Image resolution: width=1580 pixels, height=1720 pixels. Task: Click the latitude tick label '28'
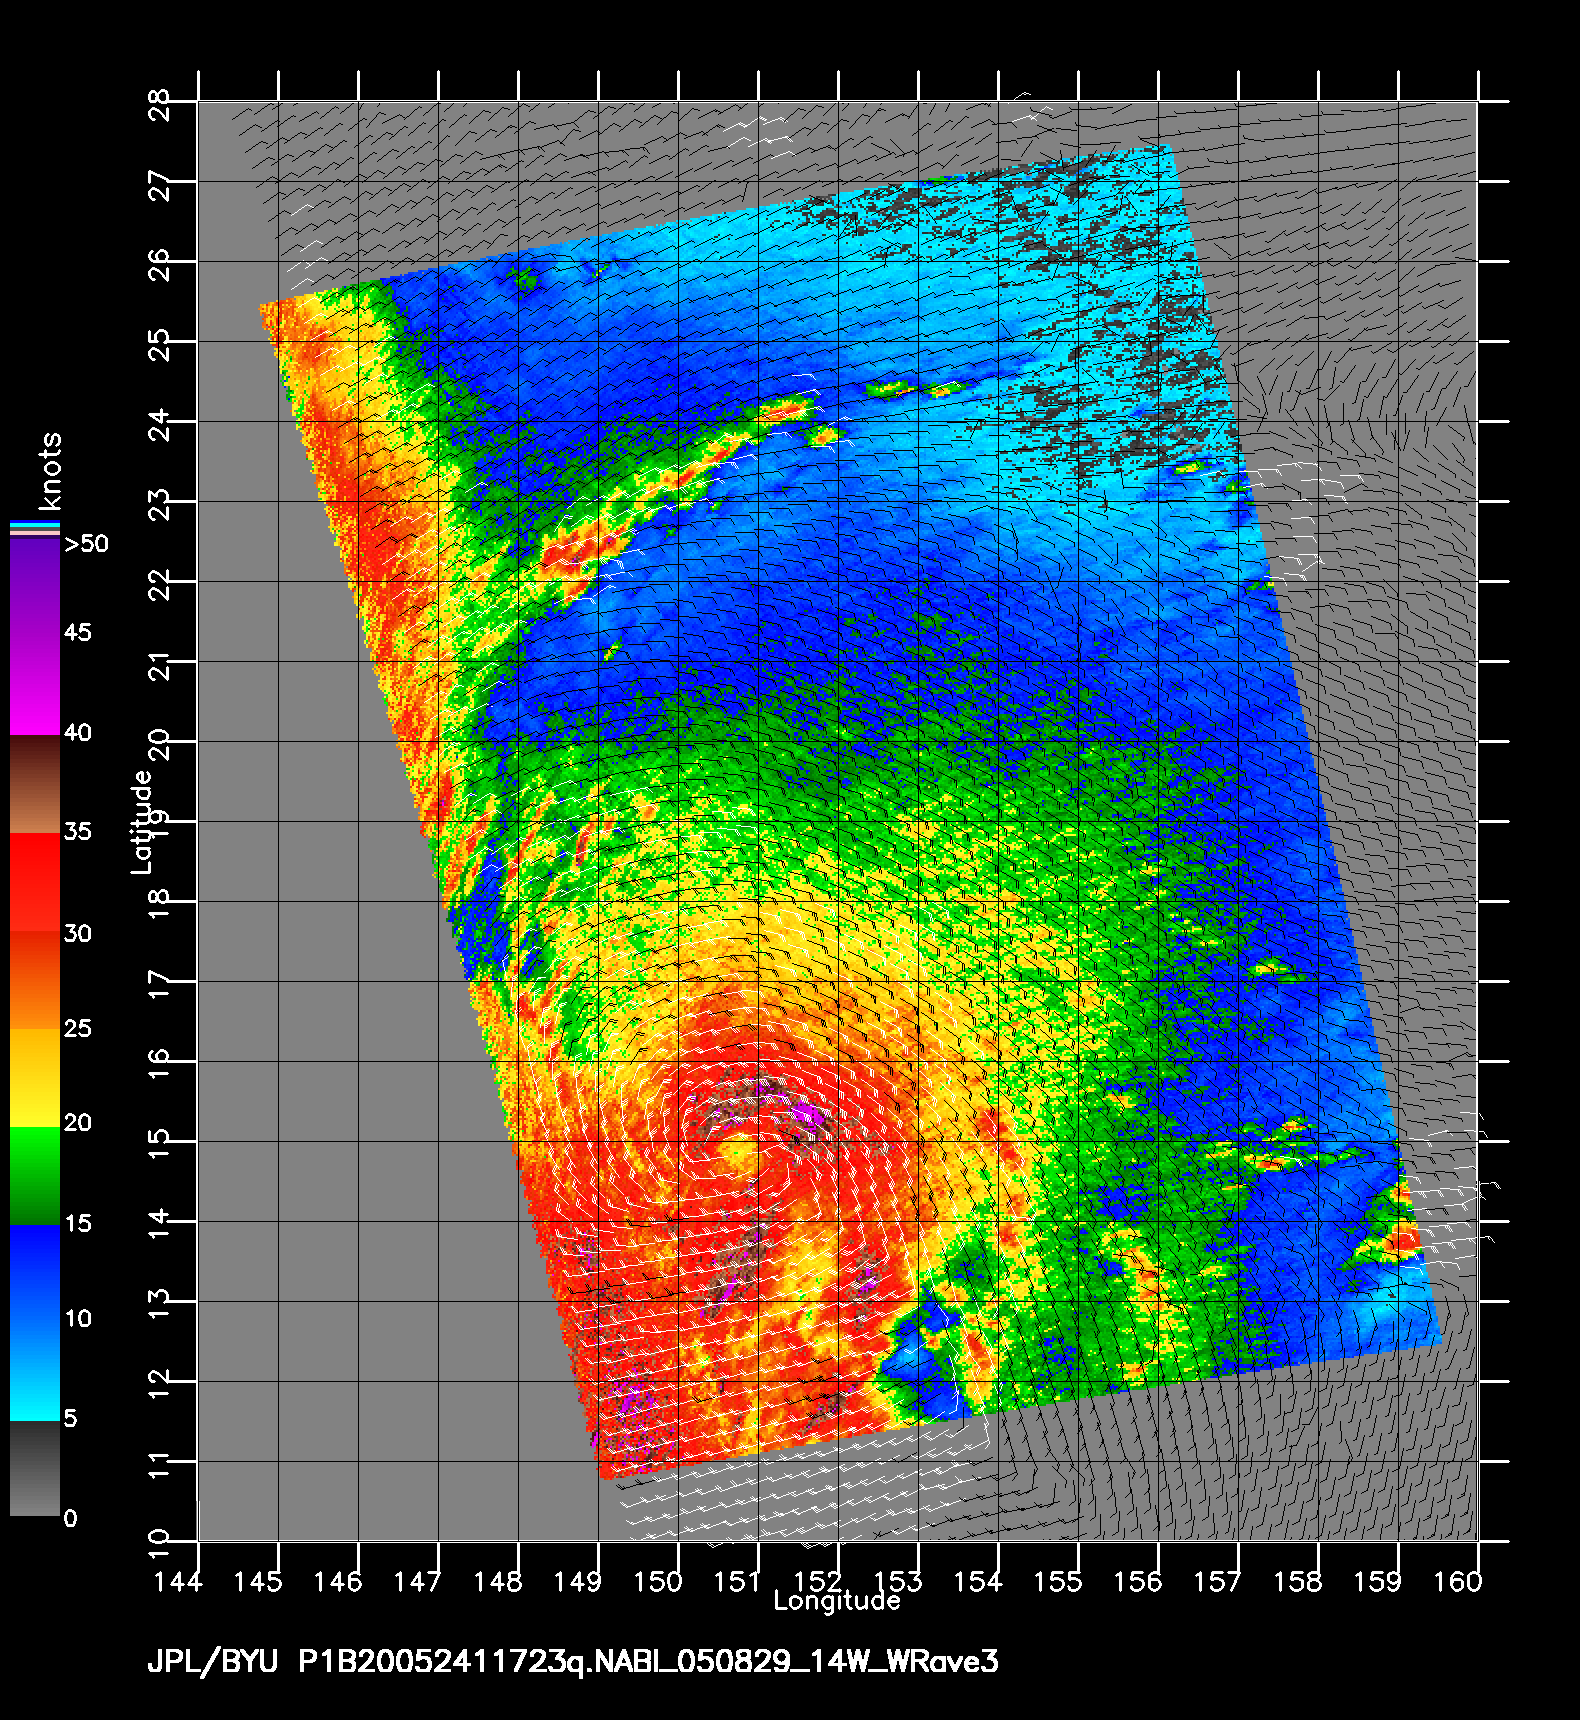160,104
